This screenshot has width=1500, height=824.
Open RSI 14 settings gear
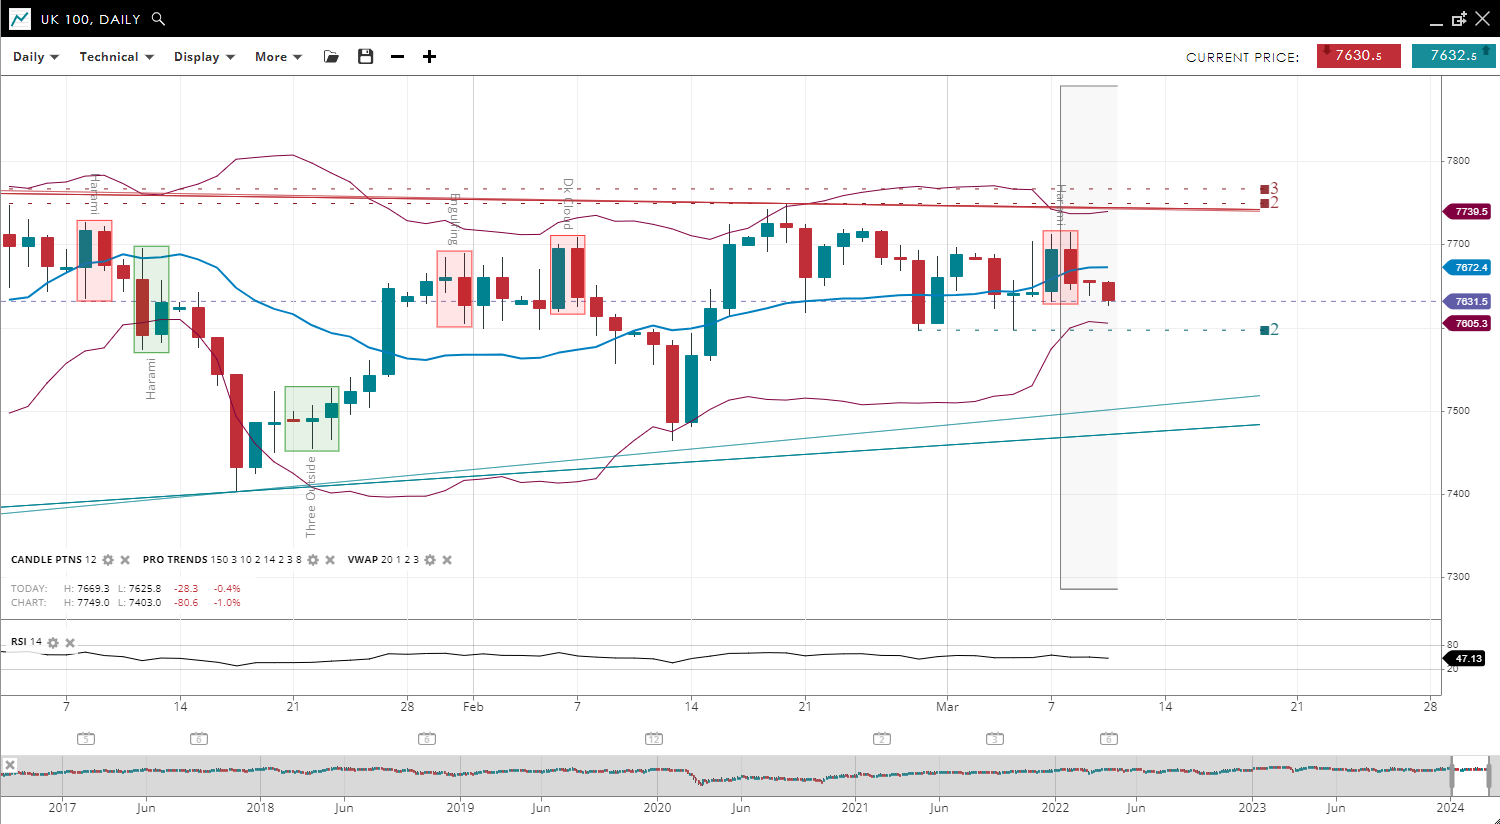pos(53,643)
